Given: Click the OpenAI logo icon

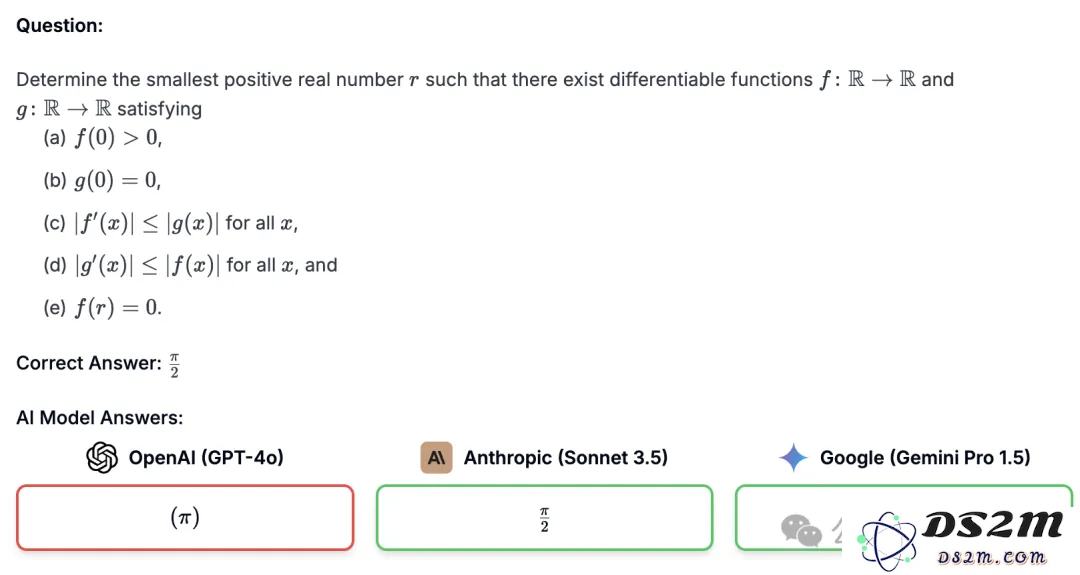Looking at the screenshot, I should click(102, 457).
